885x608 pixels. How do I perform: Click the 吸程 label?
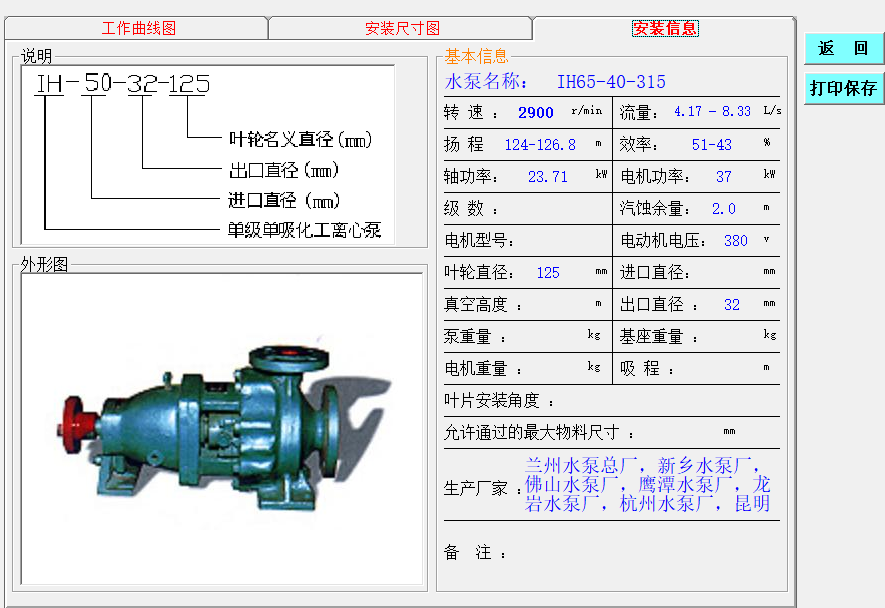(647, 369)
